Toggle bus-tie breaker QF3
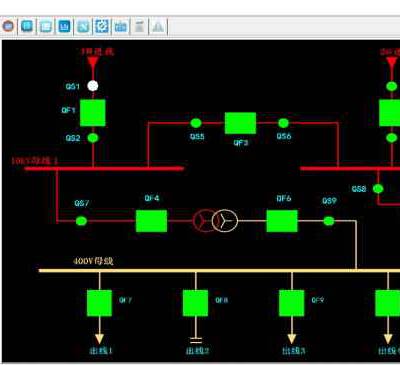The height and width of the screenshot is (365, 400). coord(240,123)
